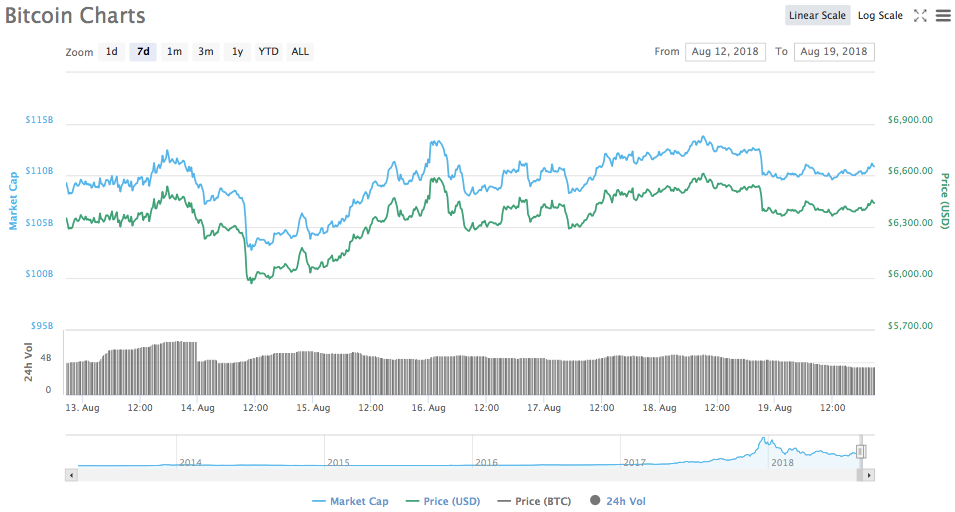
Task: Click the "$110B" market cap axis label
Action: click(39, 171)
